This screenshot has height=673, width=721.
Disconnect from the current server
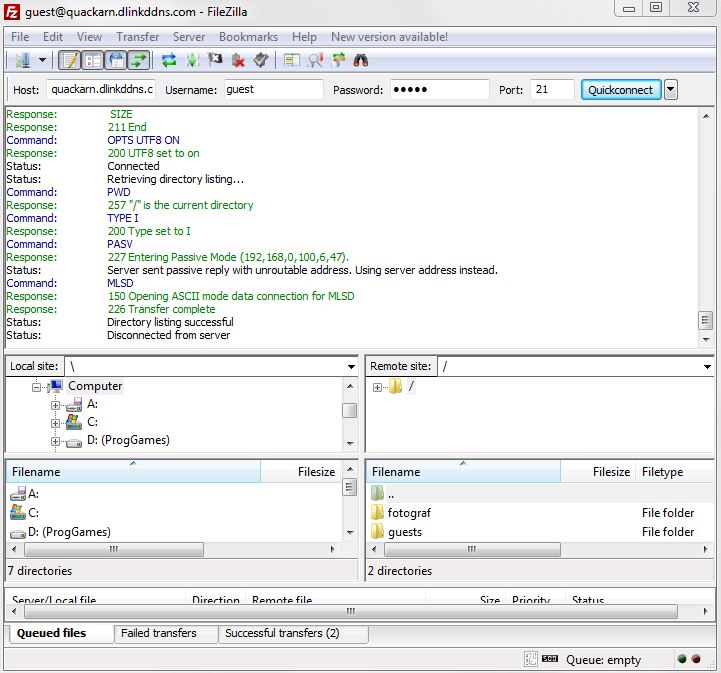click(238, 60)
